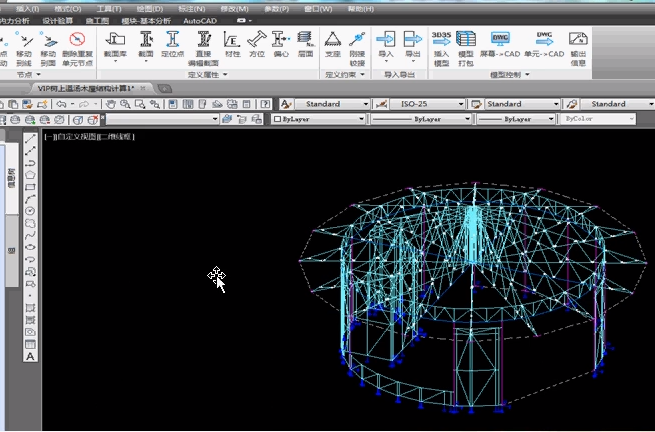Select the 定位点 positioning point tool
Image resolution: width=655 pixels, height=432 pixels.
[173, 44]
